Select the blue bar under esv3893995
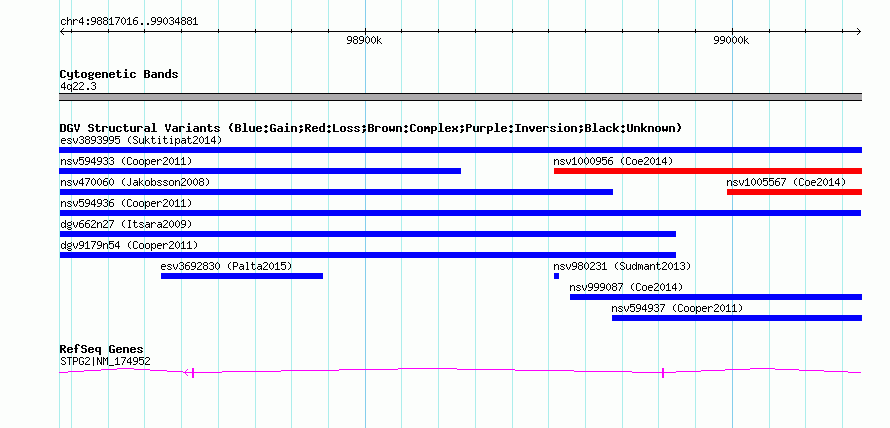Screen dimensions: 890x428 (x=460, y=150)
